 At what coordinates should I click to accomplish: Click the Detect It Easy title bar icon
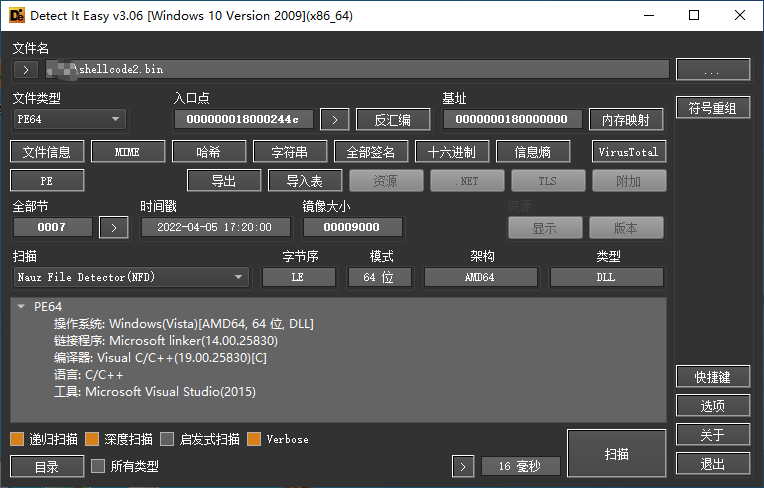tap(17, 15)
